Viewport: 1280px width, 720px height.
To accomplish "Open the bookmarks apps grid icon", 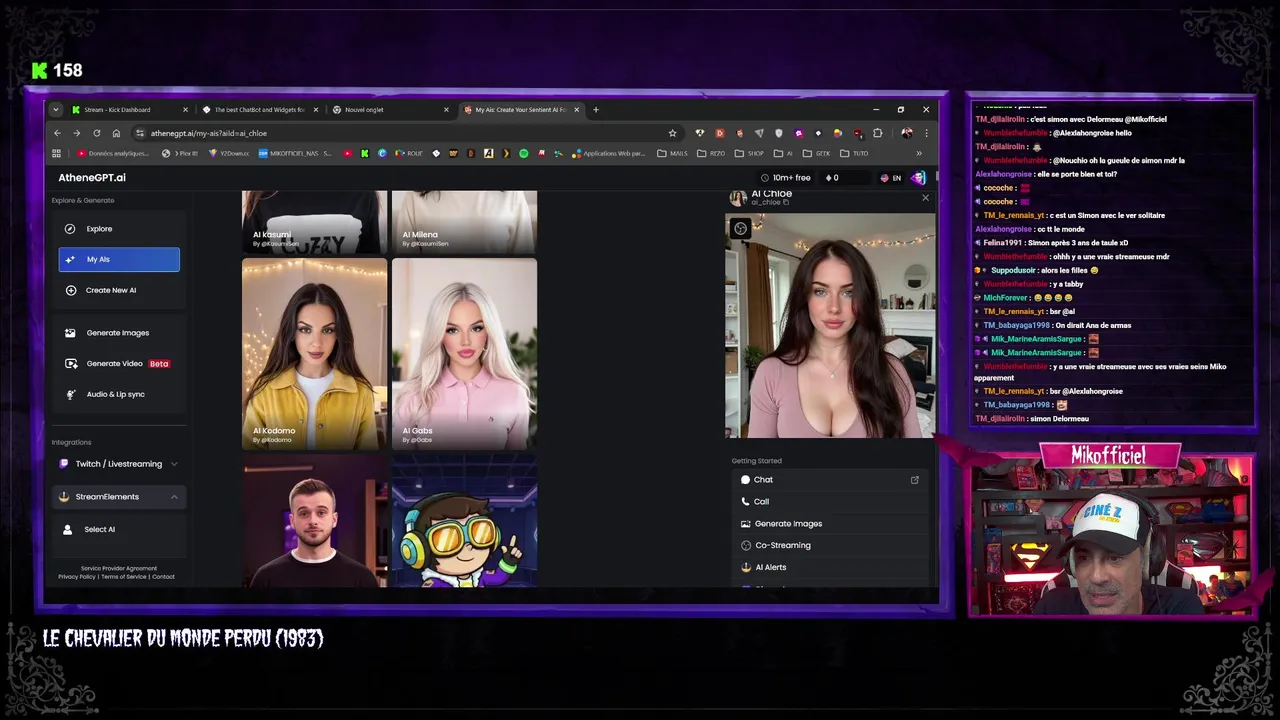I will (56, 154).
